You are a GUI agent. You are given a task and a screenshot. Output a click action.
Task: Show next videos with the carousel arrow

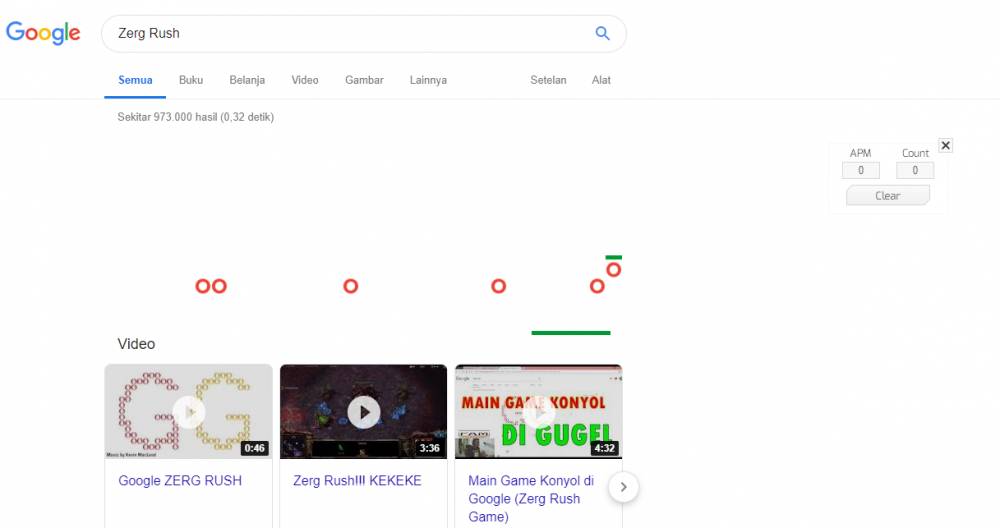pyautogui.click(x=623, y=487)
